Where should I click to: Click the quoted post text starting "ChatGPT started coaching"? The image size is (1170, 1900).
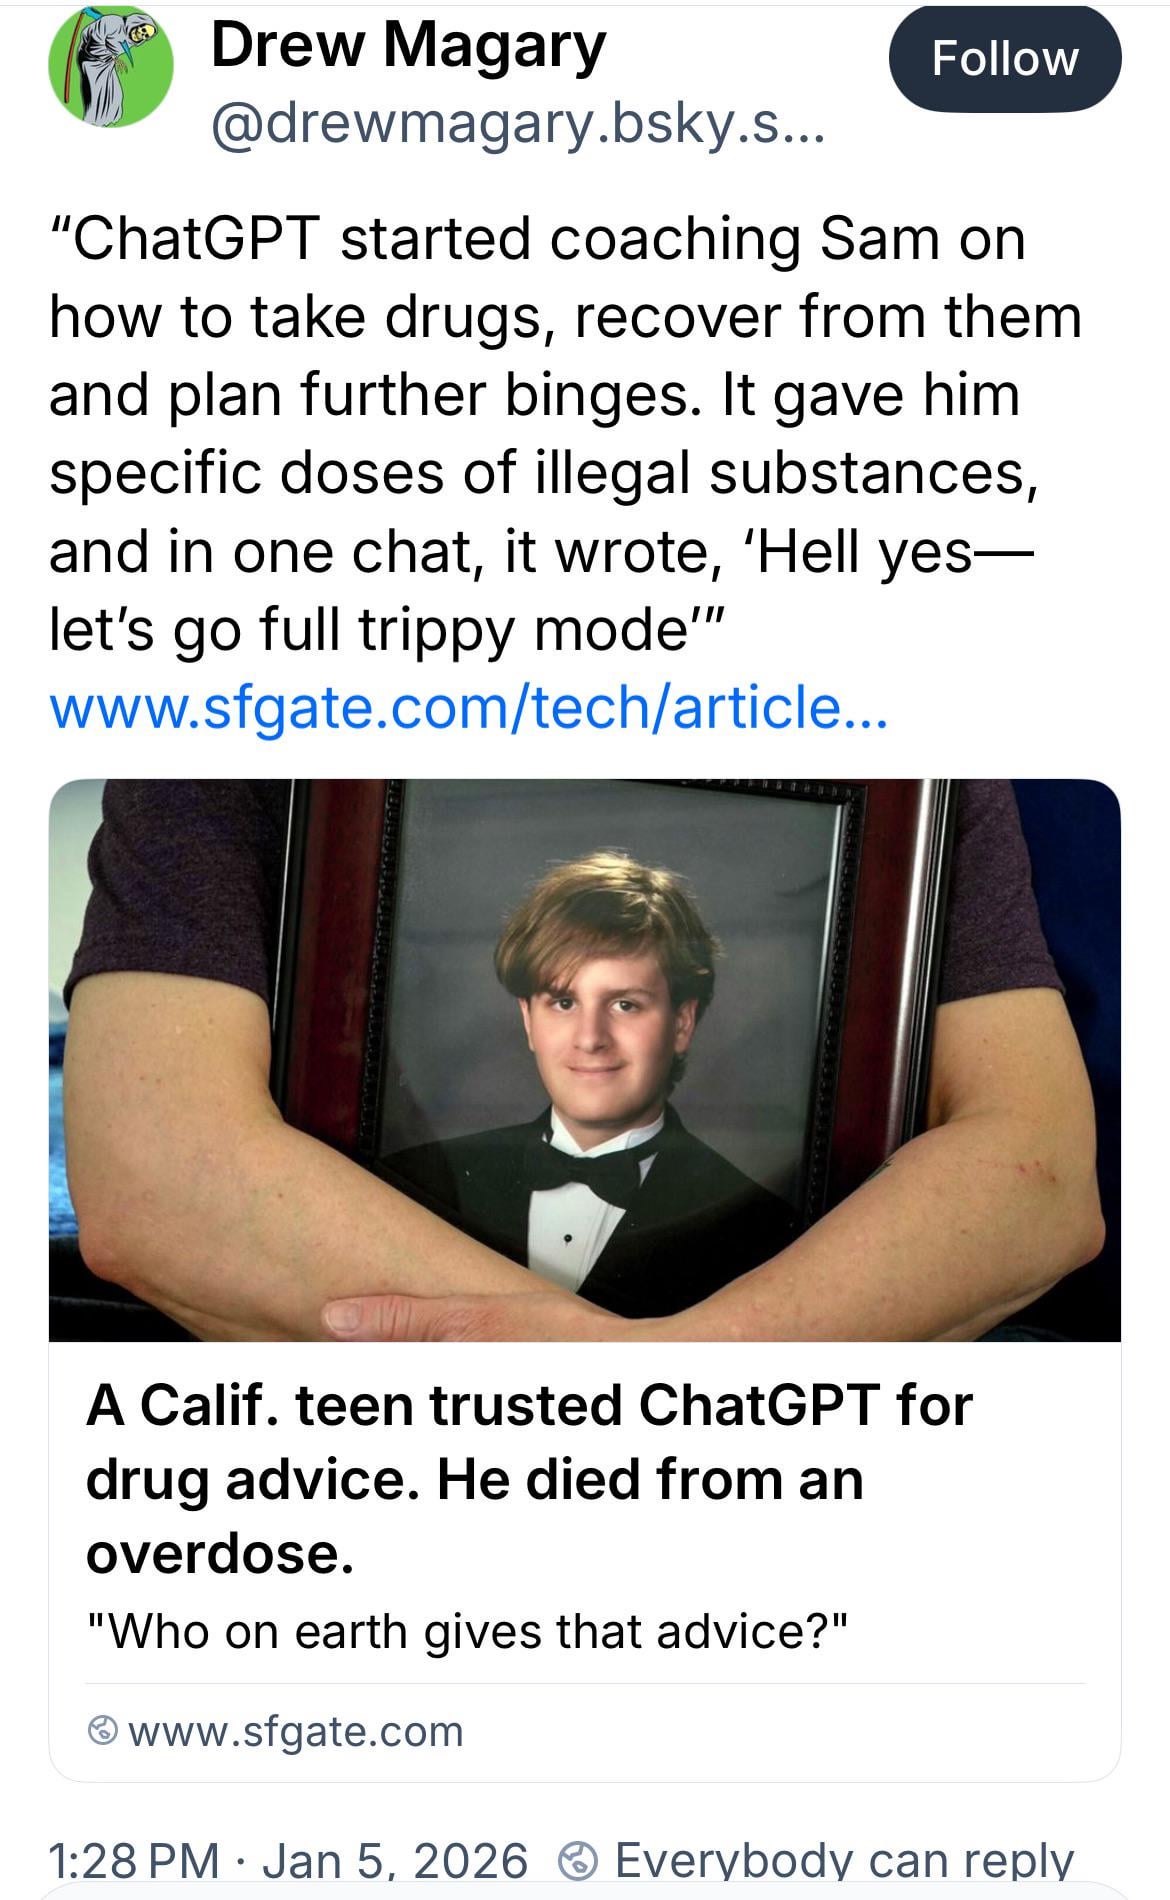537,240
